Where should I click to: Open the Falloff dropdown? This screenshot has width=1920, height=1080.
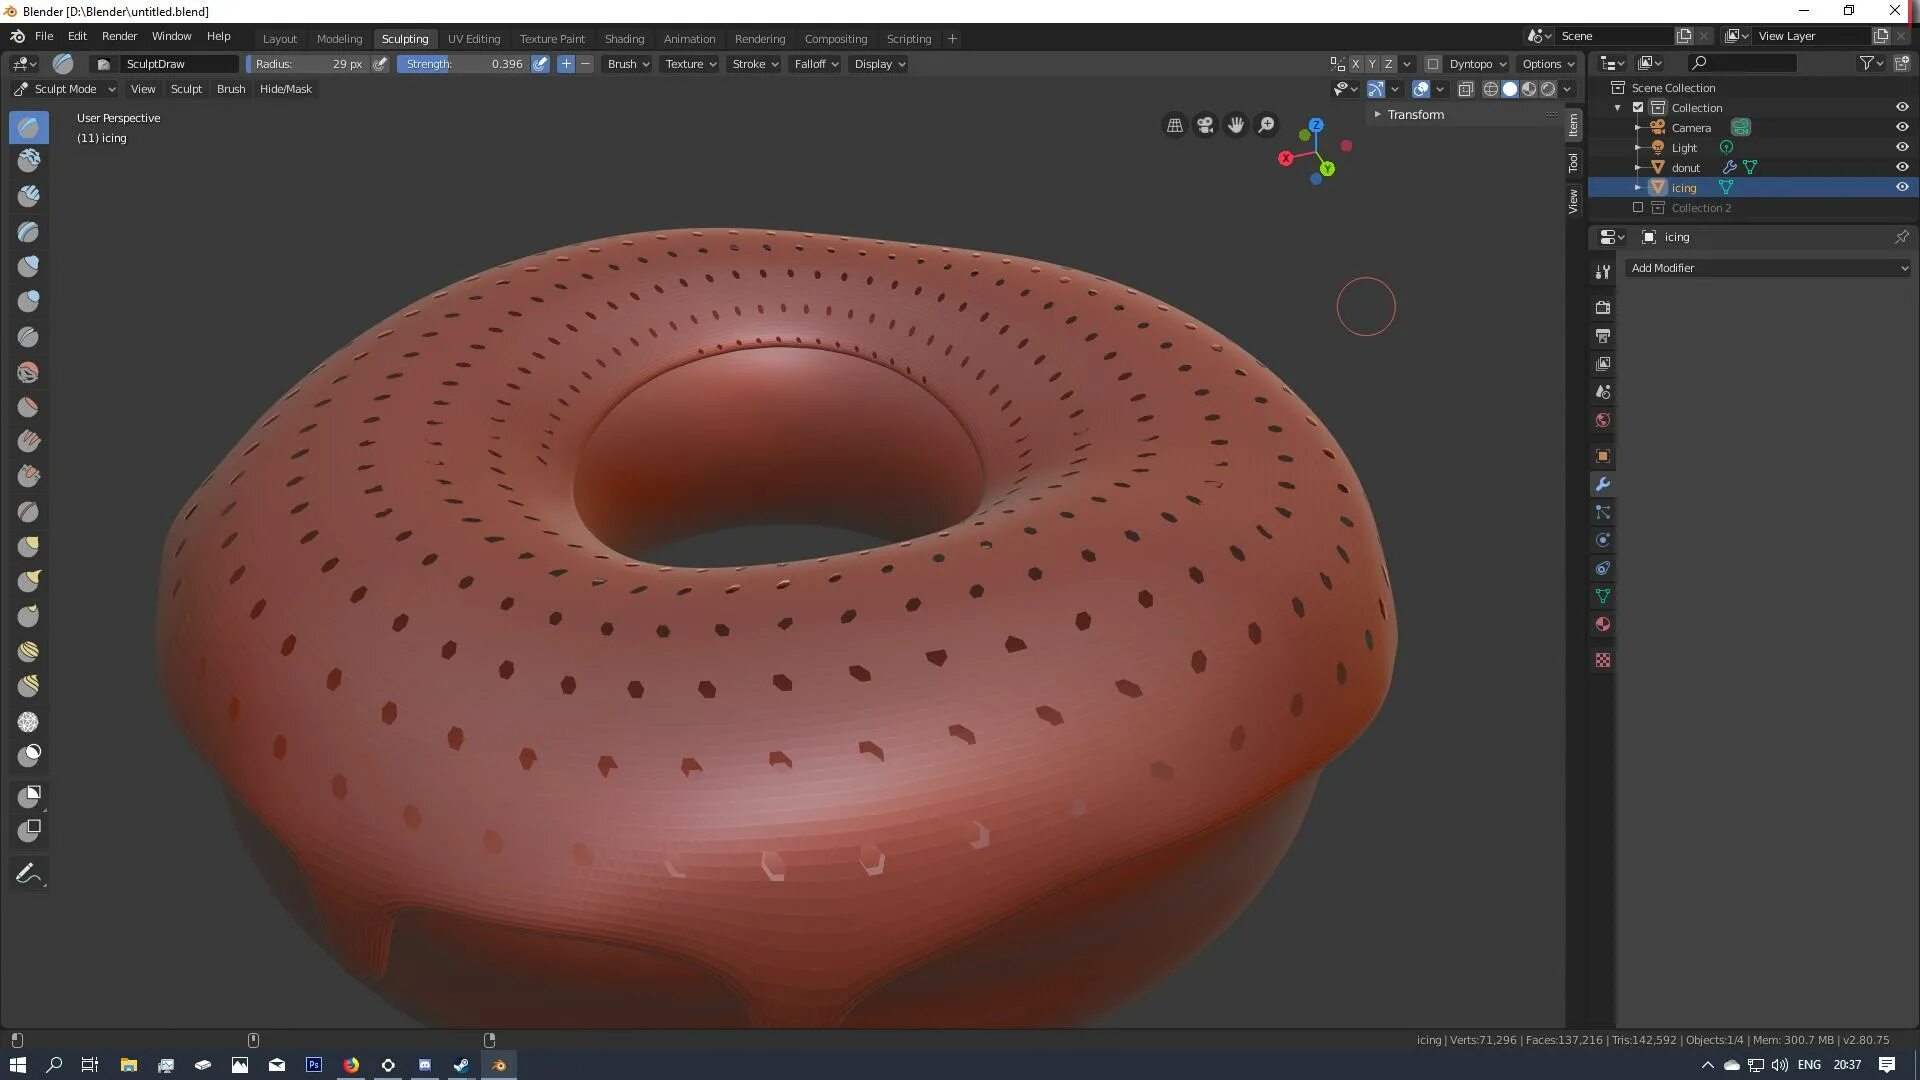816,64
